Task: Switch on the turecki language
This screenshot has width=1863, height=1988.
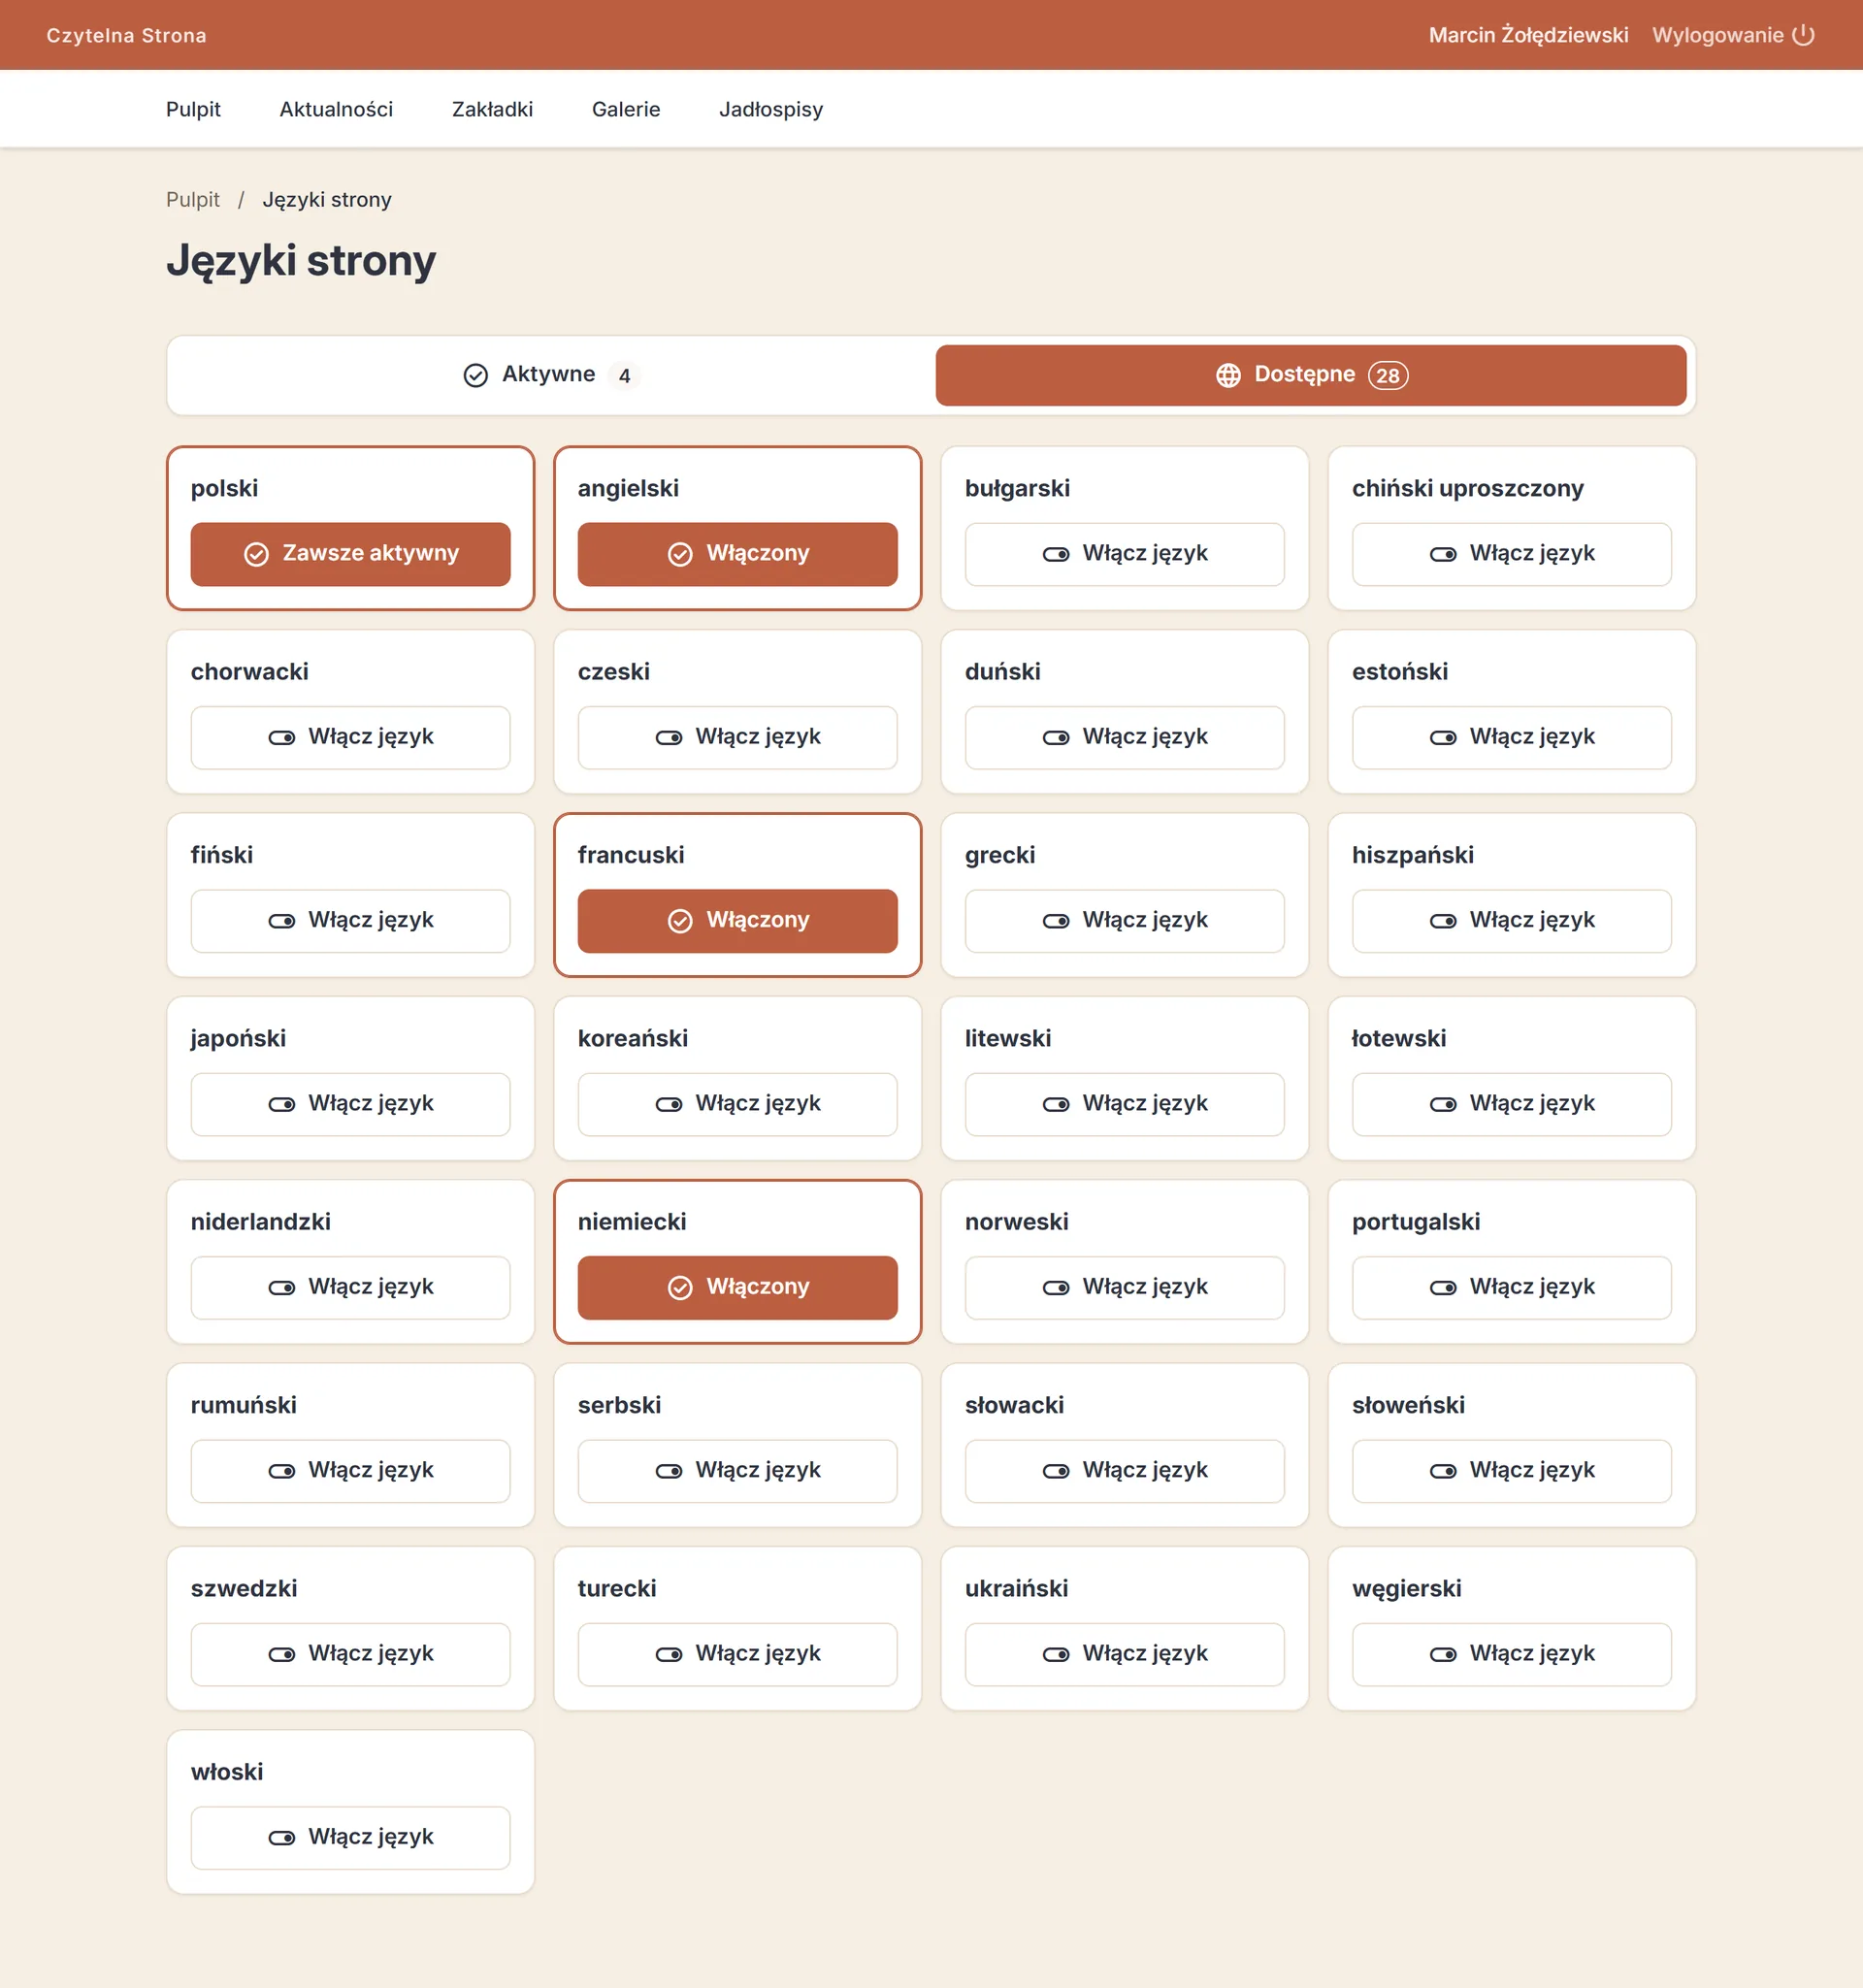Action: [737, 1654]
